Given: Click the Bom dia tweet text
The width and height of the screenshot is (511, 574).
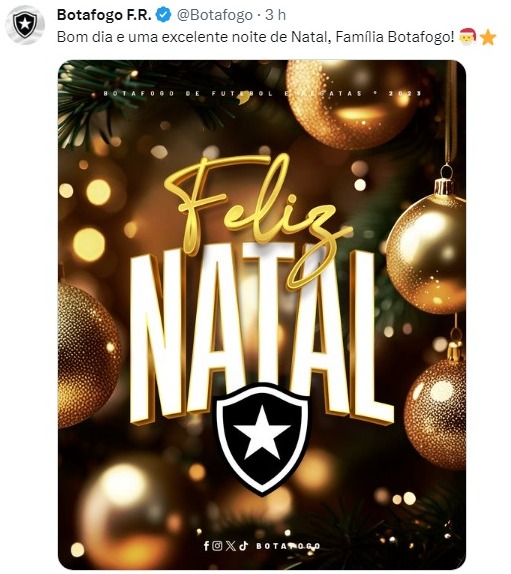Looking at the screenshot, I should (x=256, y=37).
